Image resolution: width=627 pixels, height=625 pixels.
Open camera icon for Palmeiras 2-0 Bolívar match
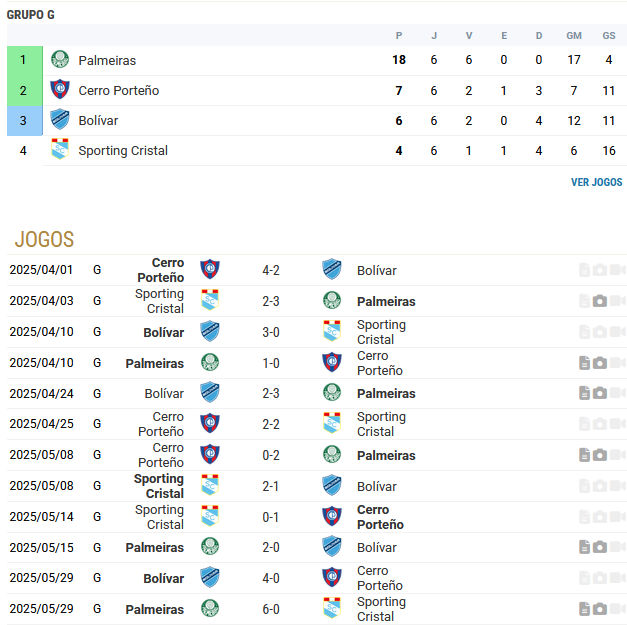[599, 547]
